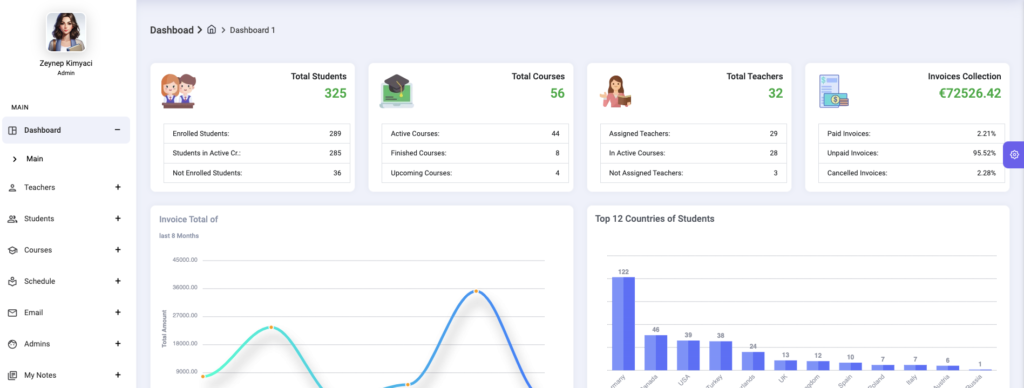Viewport: 1024px width, 388px height.
Task: Click the Spain bar labeled 10
Action: 851,366
